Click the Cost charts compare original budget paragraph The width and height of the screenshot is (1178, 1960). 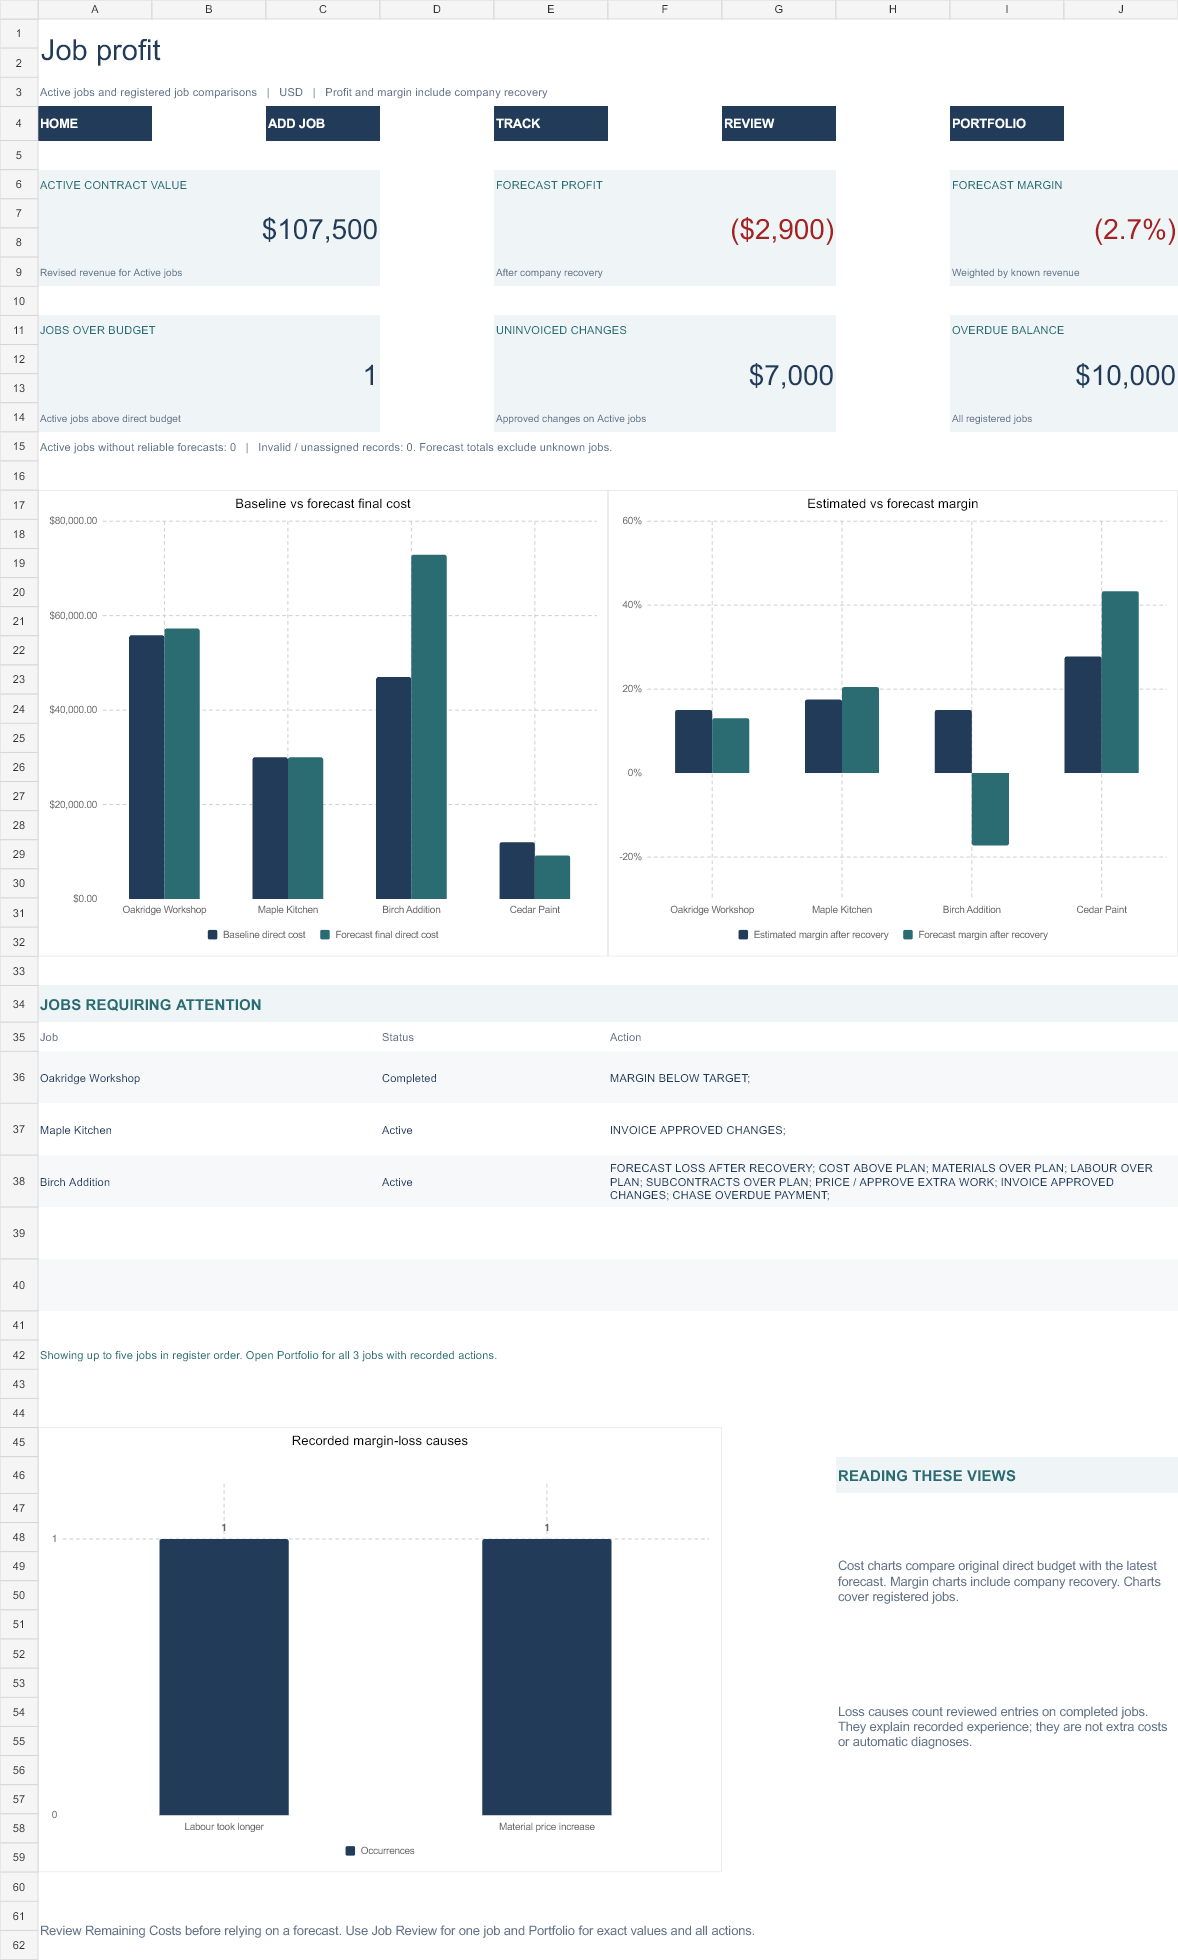[1000, 1581]
